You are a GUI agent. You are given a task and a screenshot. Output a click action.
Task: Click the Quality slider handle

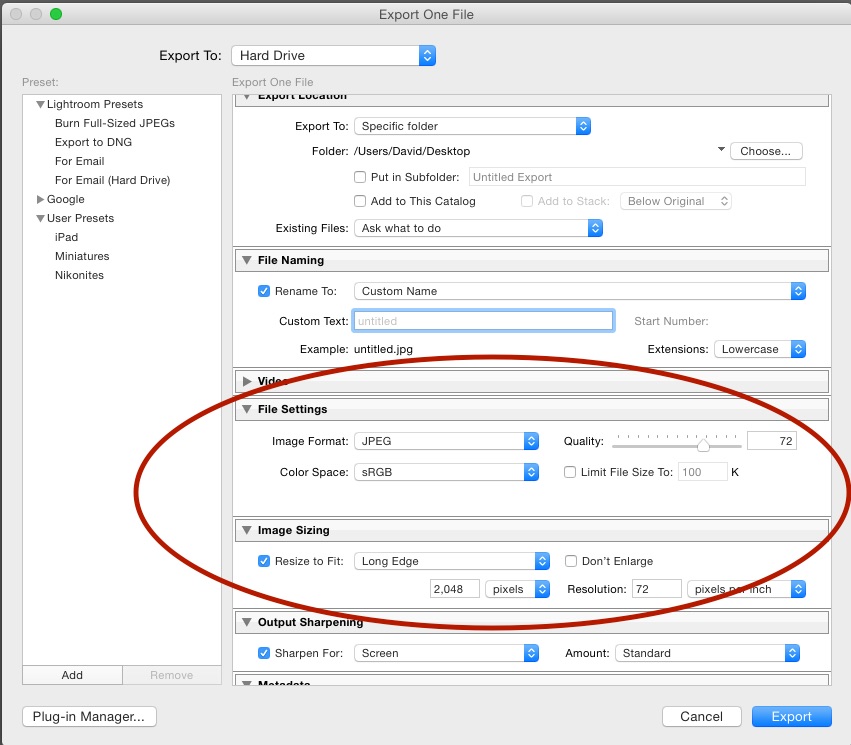[704, 445]
